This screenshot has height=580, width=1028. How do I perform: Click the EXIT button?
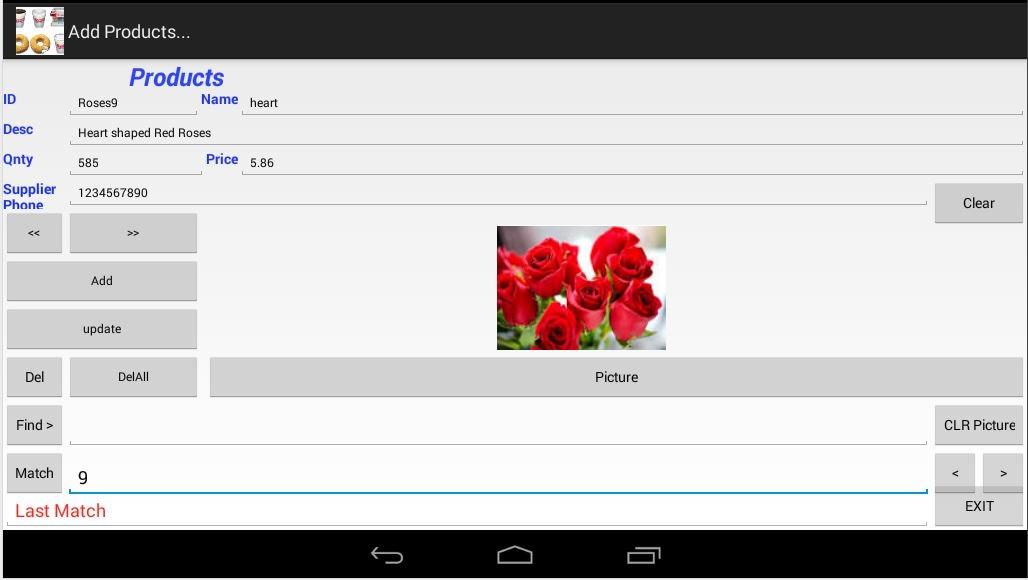pos(979,507)
